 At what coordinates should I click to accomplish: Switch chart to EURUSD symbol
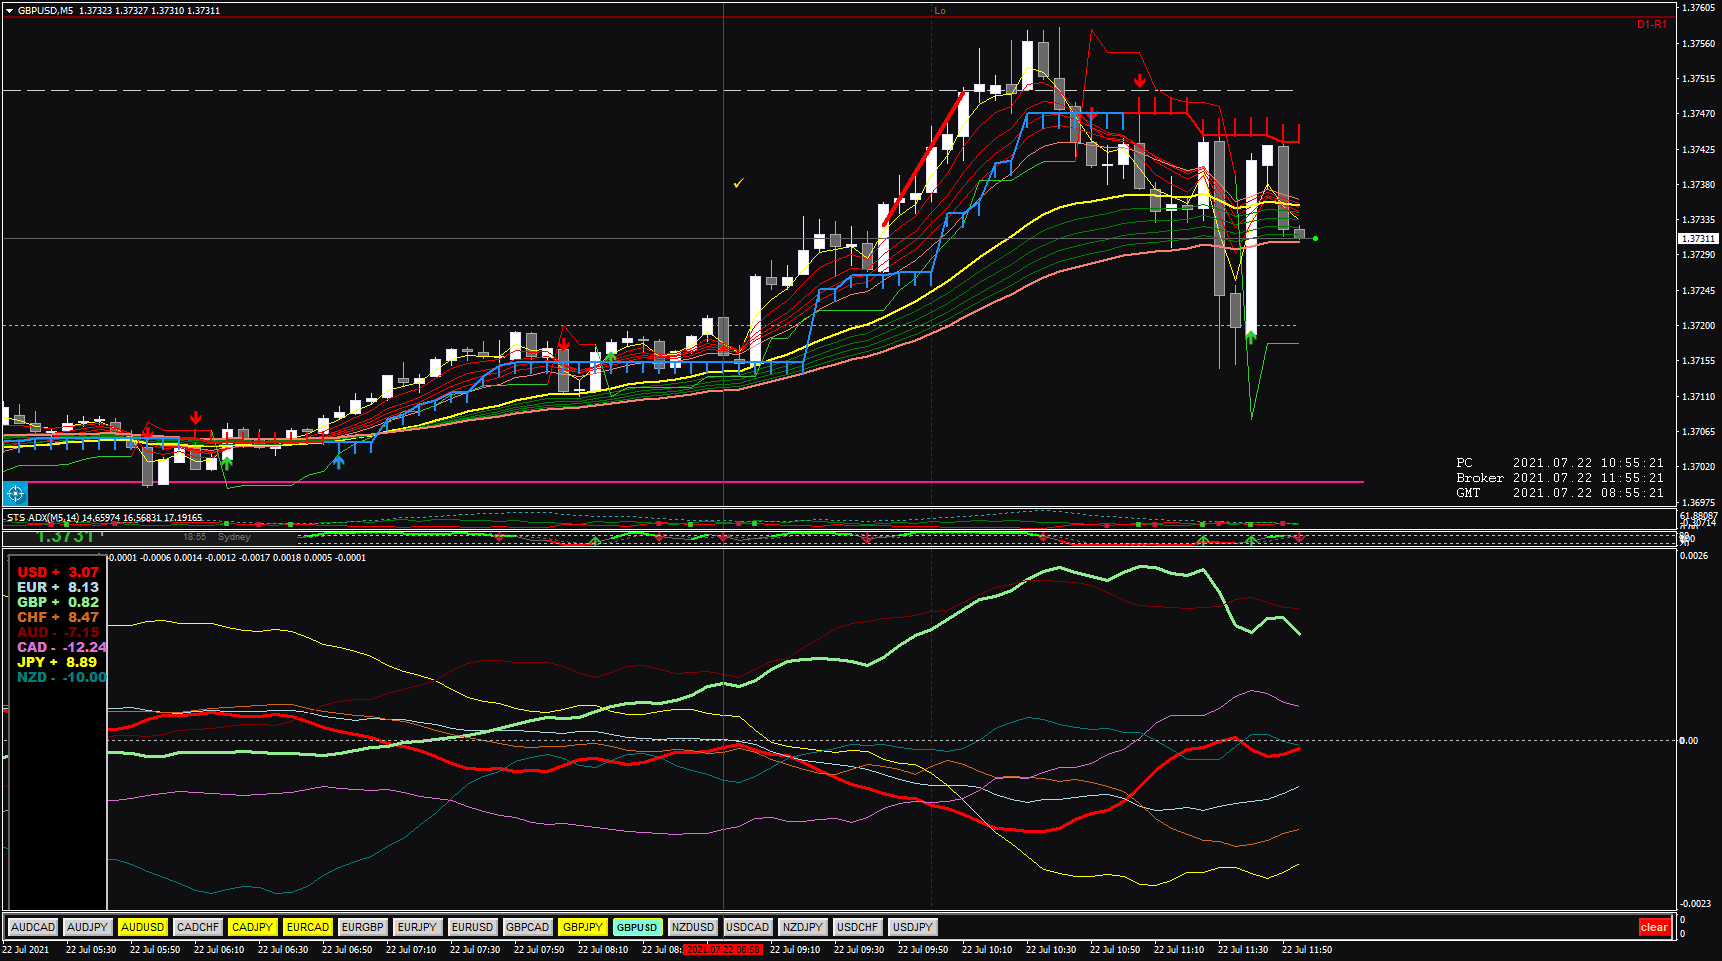[x=473, y=927]
